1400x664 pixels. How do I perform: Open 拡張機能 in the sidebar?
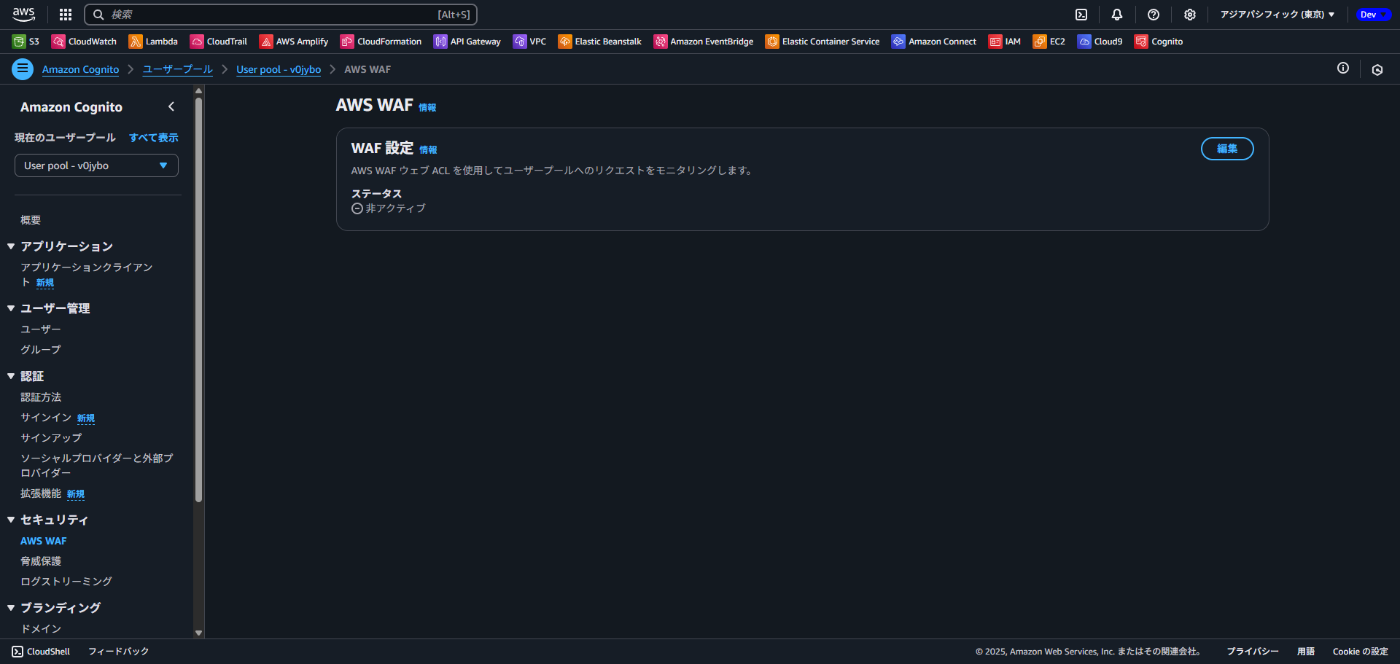pos(41,494)
